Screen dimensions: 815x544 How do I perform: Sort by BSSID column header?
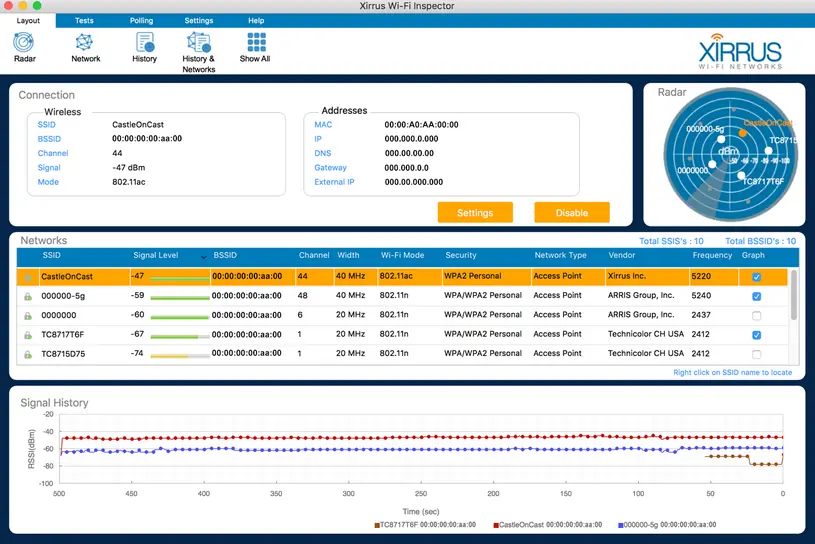[225, 255]
